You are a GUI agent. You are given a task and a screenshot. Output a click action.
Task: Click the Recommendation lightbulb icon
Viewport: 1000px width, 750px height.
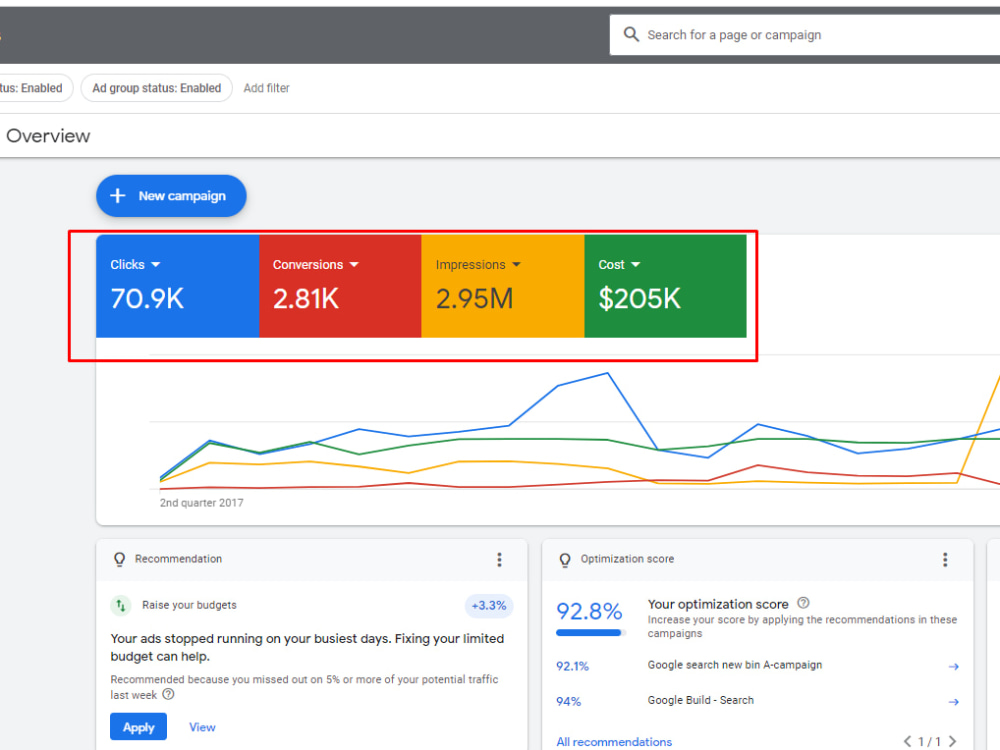(x=119, y=559)
